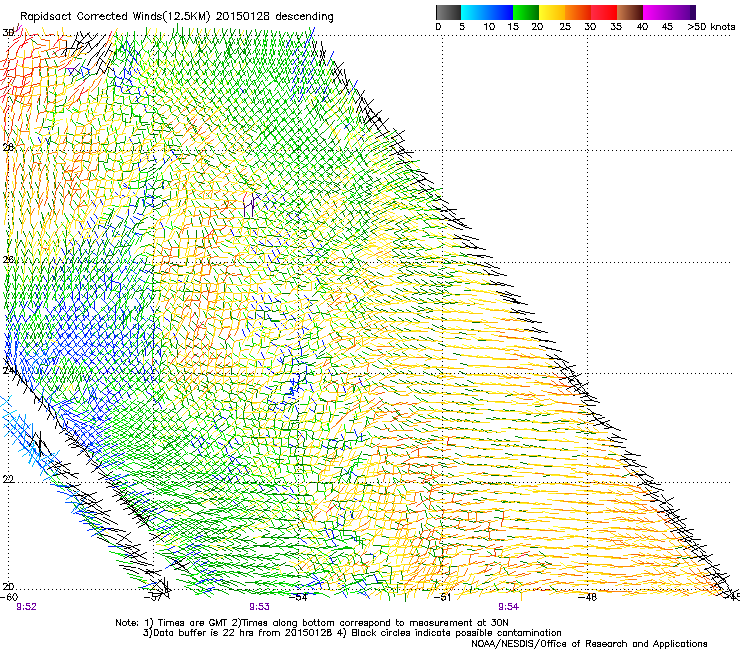Image resolution: width=740 pixels, height=650 pixels.
Task: Click the longitude label '-54'
Action: point(298,597)
